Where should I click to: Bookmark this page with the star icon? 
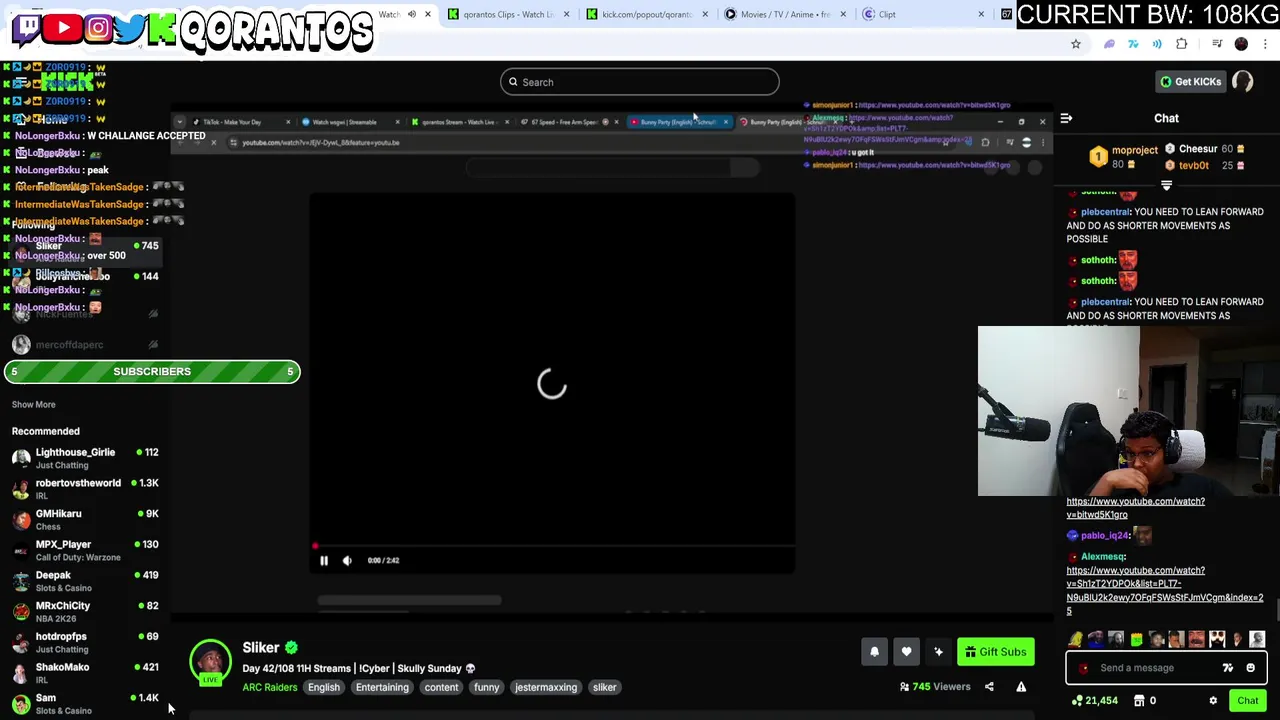coord(1076,44)
